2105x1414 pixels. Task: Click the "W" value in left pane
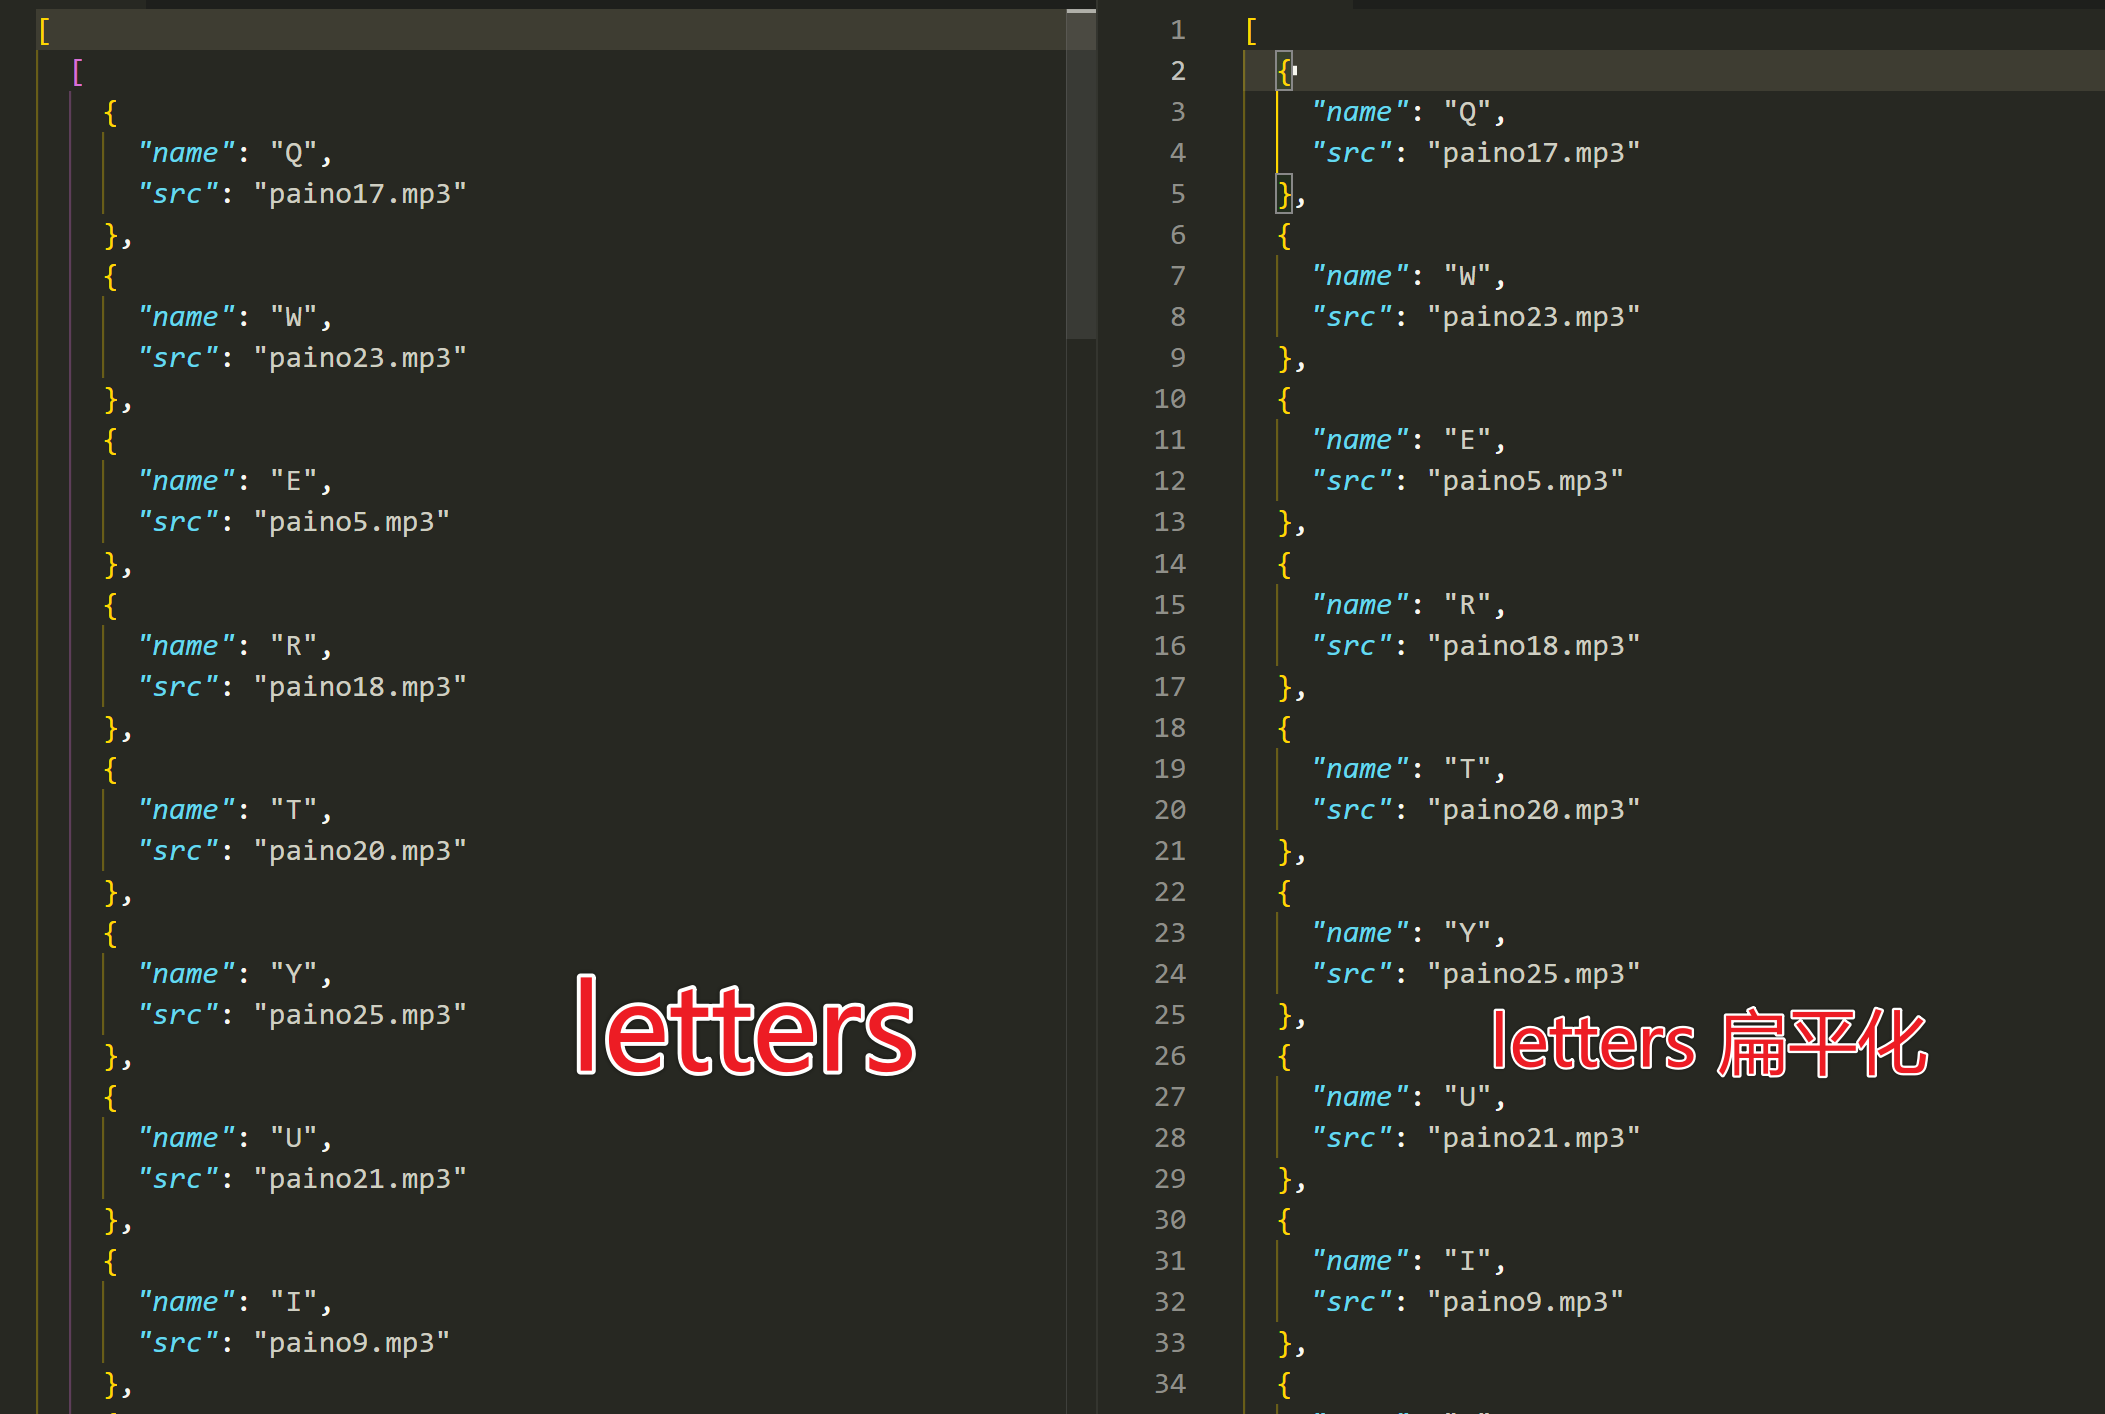tap(293, 317)
